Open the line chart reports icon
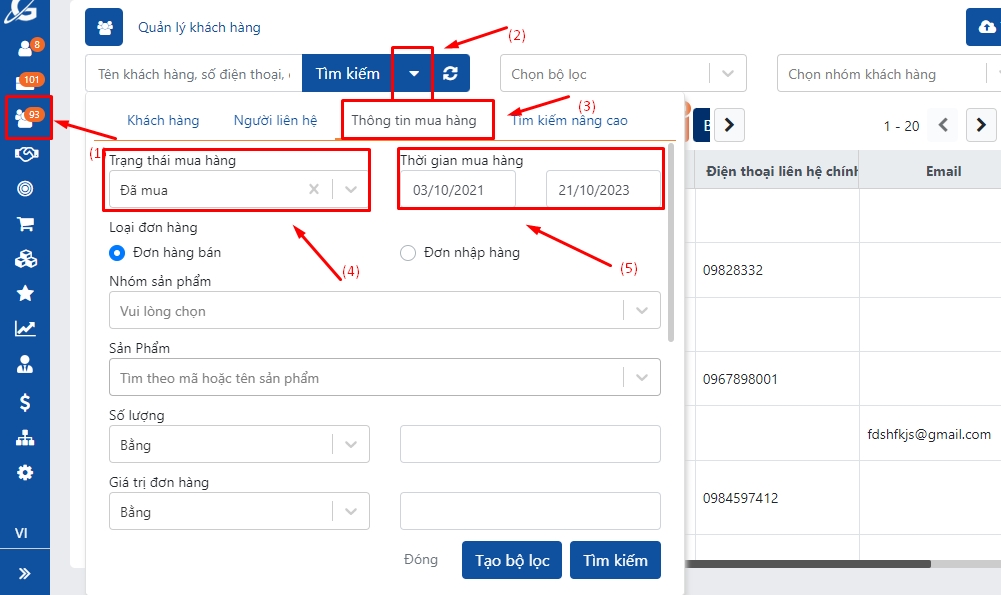Viewport: 1001px width, 595px height. pos(25,328)
